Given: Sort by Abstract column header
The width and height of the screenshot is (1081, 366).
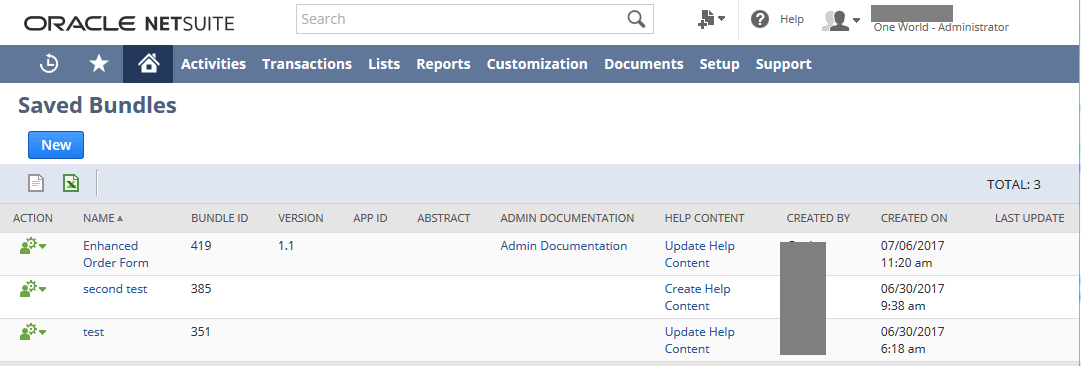Looking at the screenshot, I should coord(443,218).
